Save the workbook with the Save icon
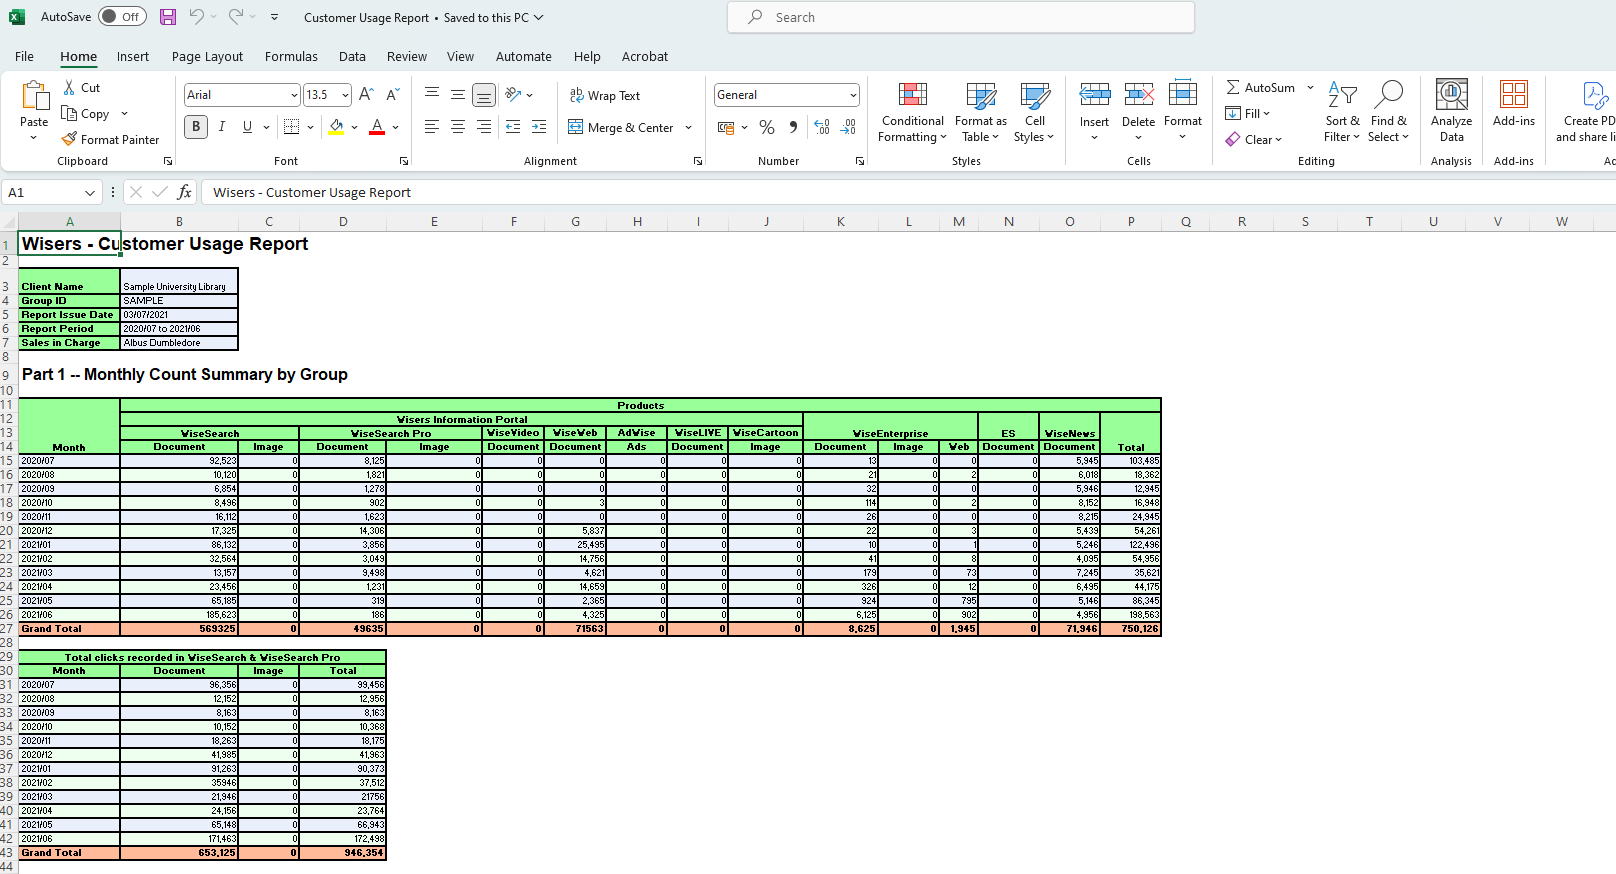 168,17
